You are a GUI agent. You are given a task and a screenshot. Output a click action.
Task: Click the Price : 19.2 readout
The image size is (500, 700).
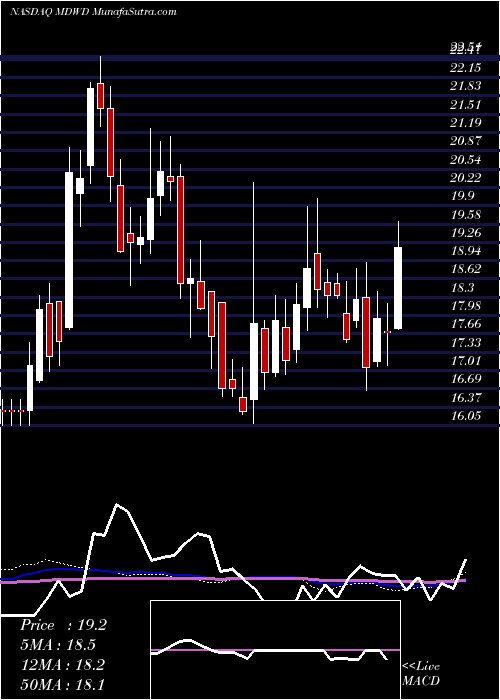[63, 625]
